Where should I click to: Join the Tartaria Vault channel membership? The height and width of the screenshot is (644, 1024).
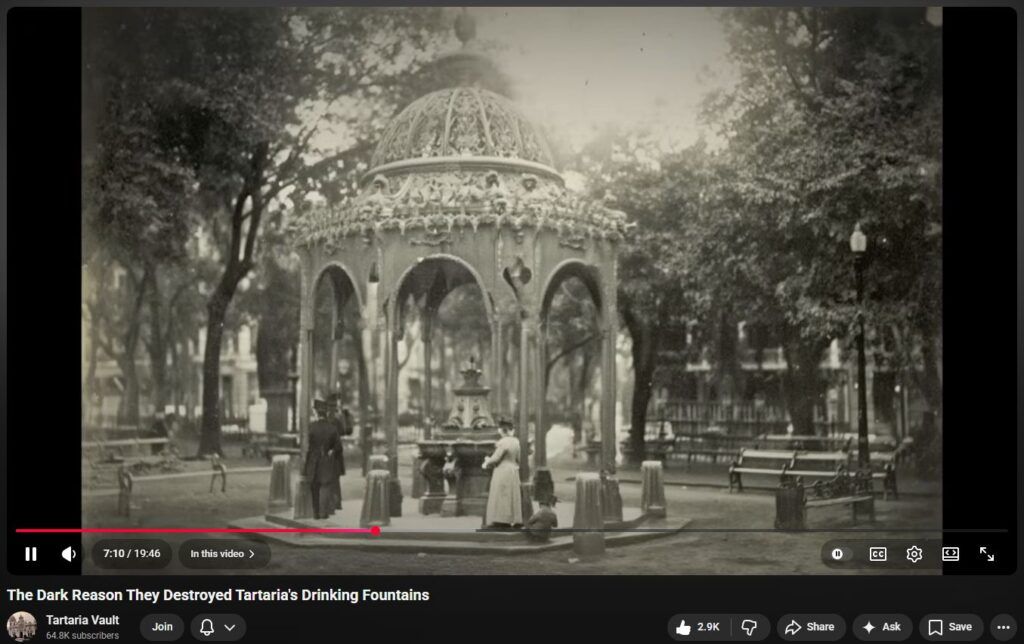161,627
